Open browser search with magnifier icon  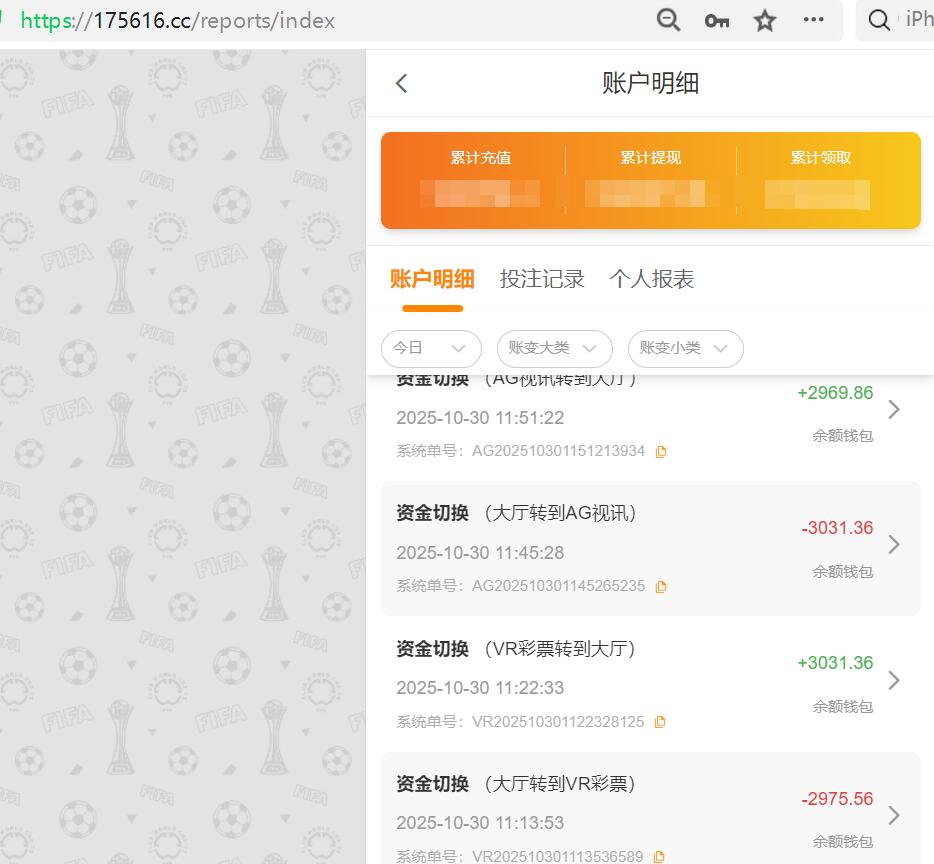[x=877, y=19]
